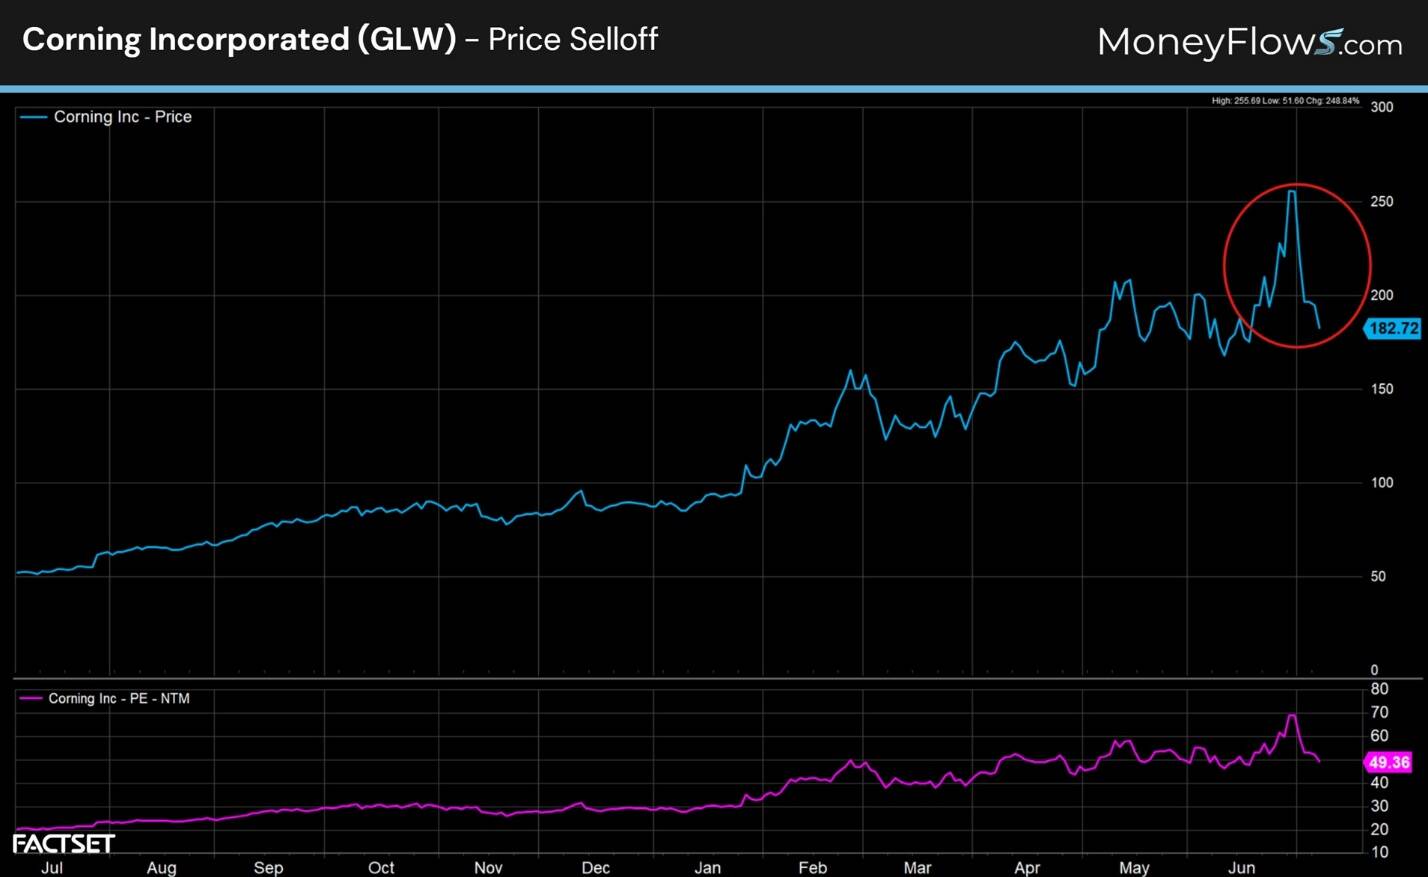
Task: Click the 200 label on the price axis
Action: 1382,295
